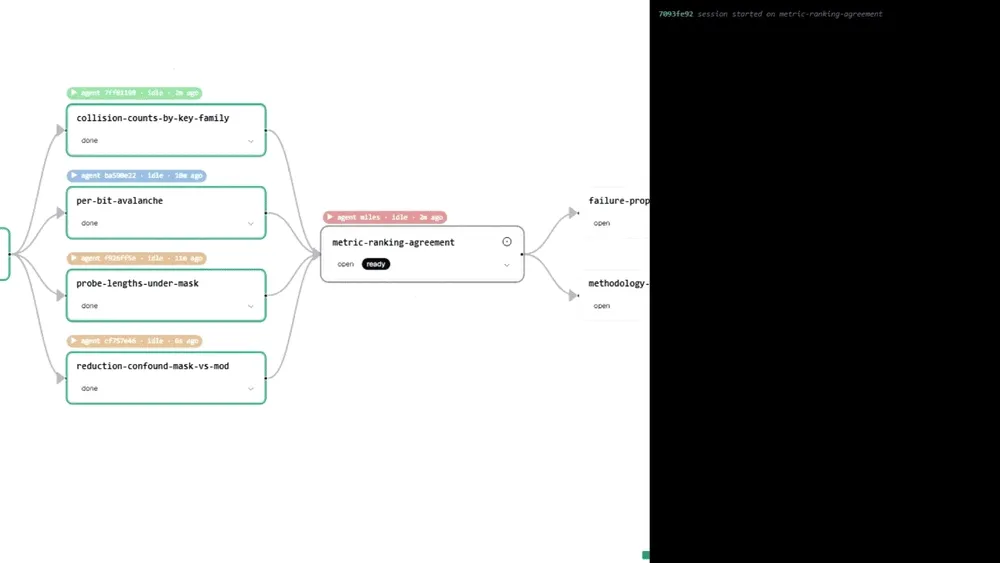The height and width of the screenshot is (563, 1000).
Task: Click play icon on agent f926ff5e badge
Action: click(74, 258)
